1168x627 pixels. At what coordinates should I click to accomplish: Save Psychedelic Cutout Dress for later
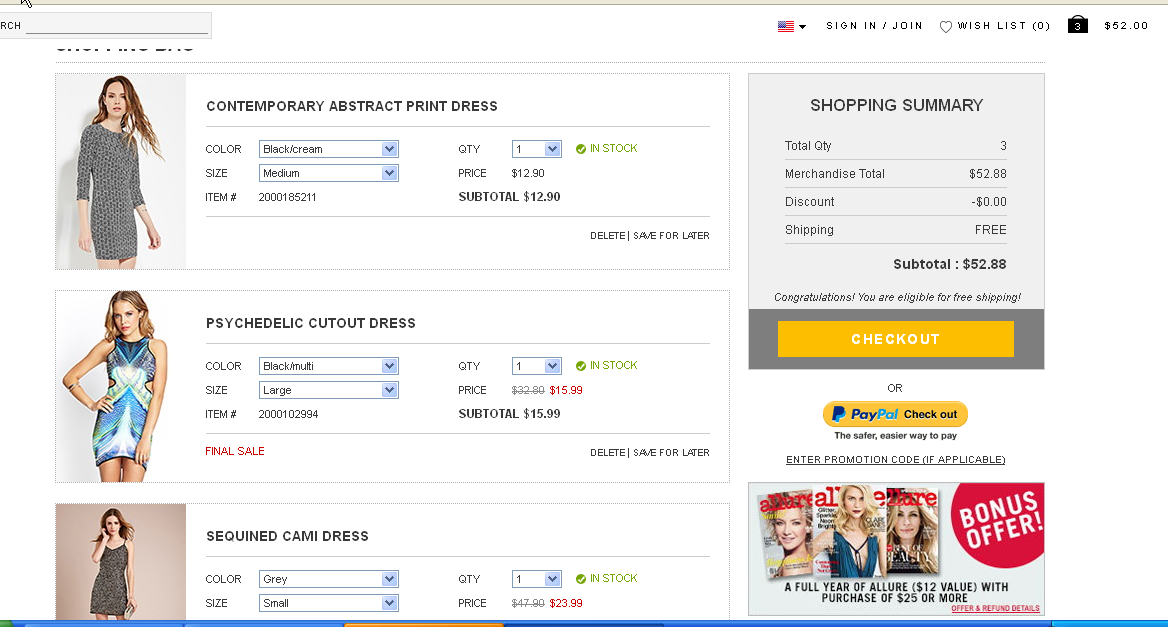(x=671, y=453)
